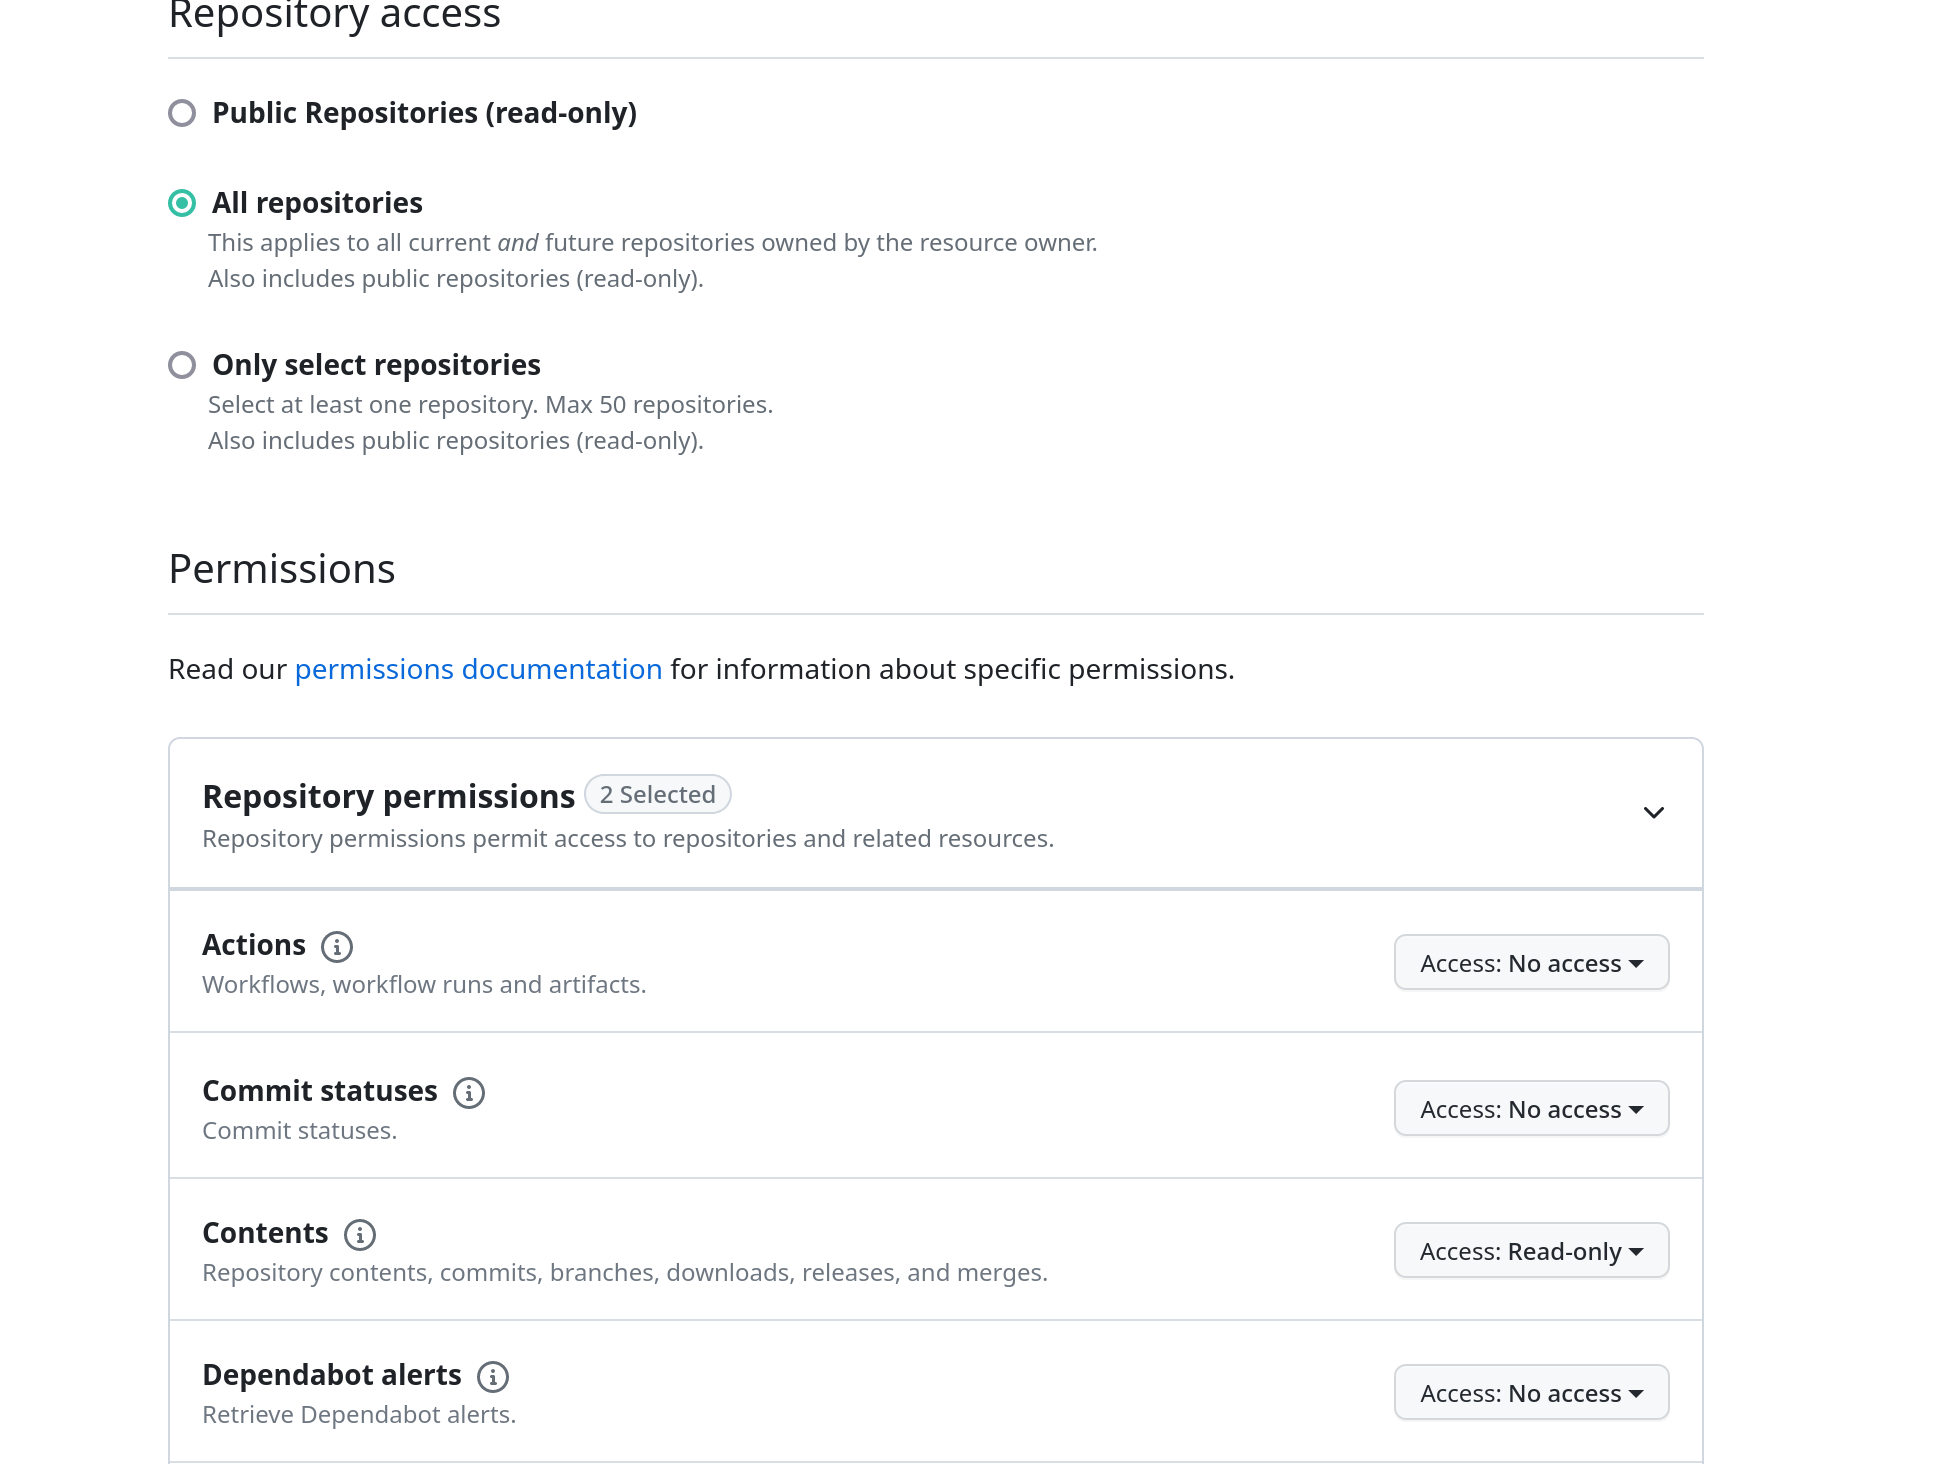Click the Only select repositories label
The height and width of the screenshot is (1464, 1940).
pos(376,365)
